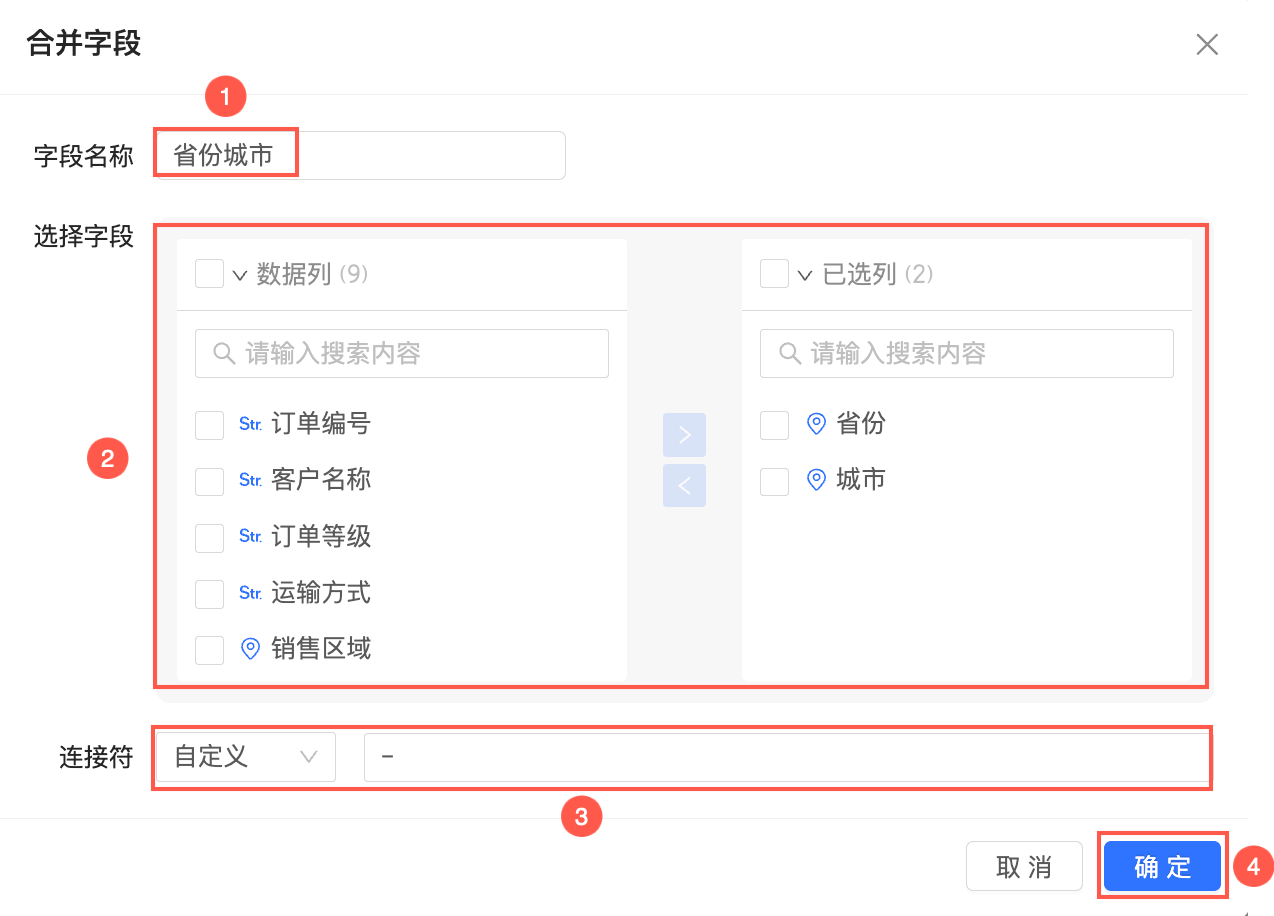Click the location pin icon beside 省份
1274x916 pixels.
click(x=817, y=424)
